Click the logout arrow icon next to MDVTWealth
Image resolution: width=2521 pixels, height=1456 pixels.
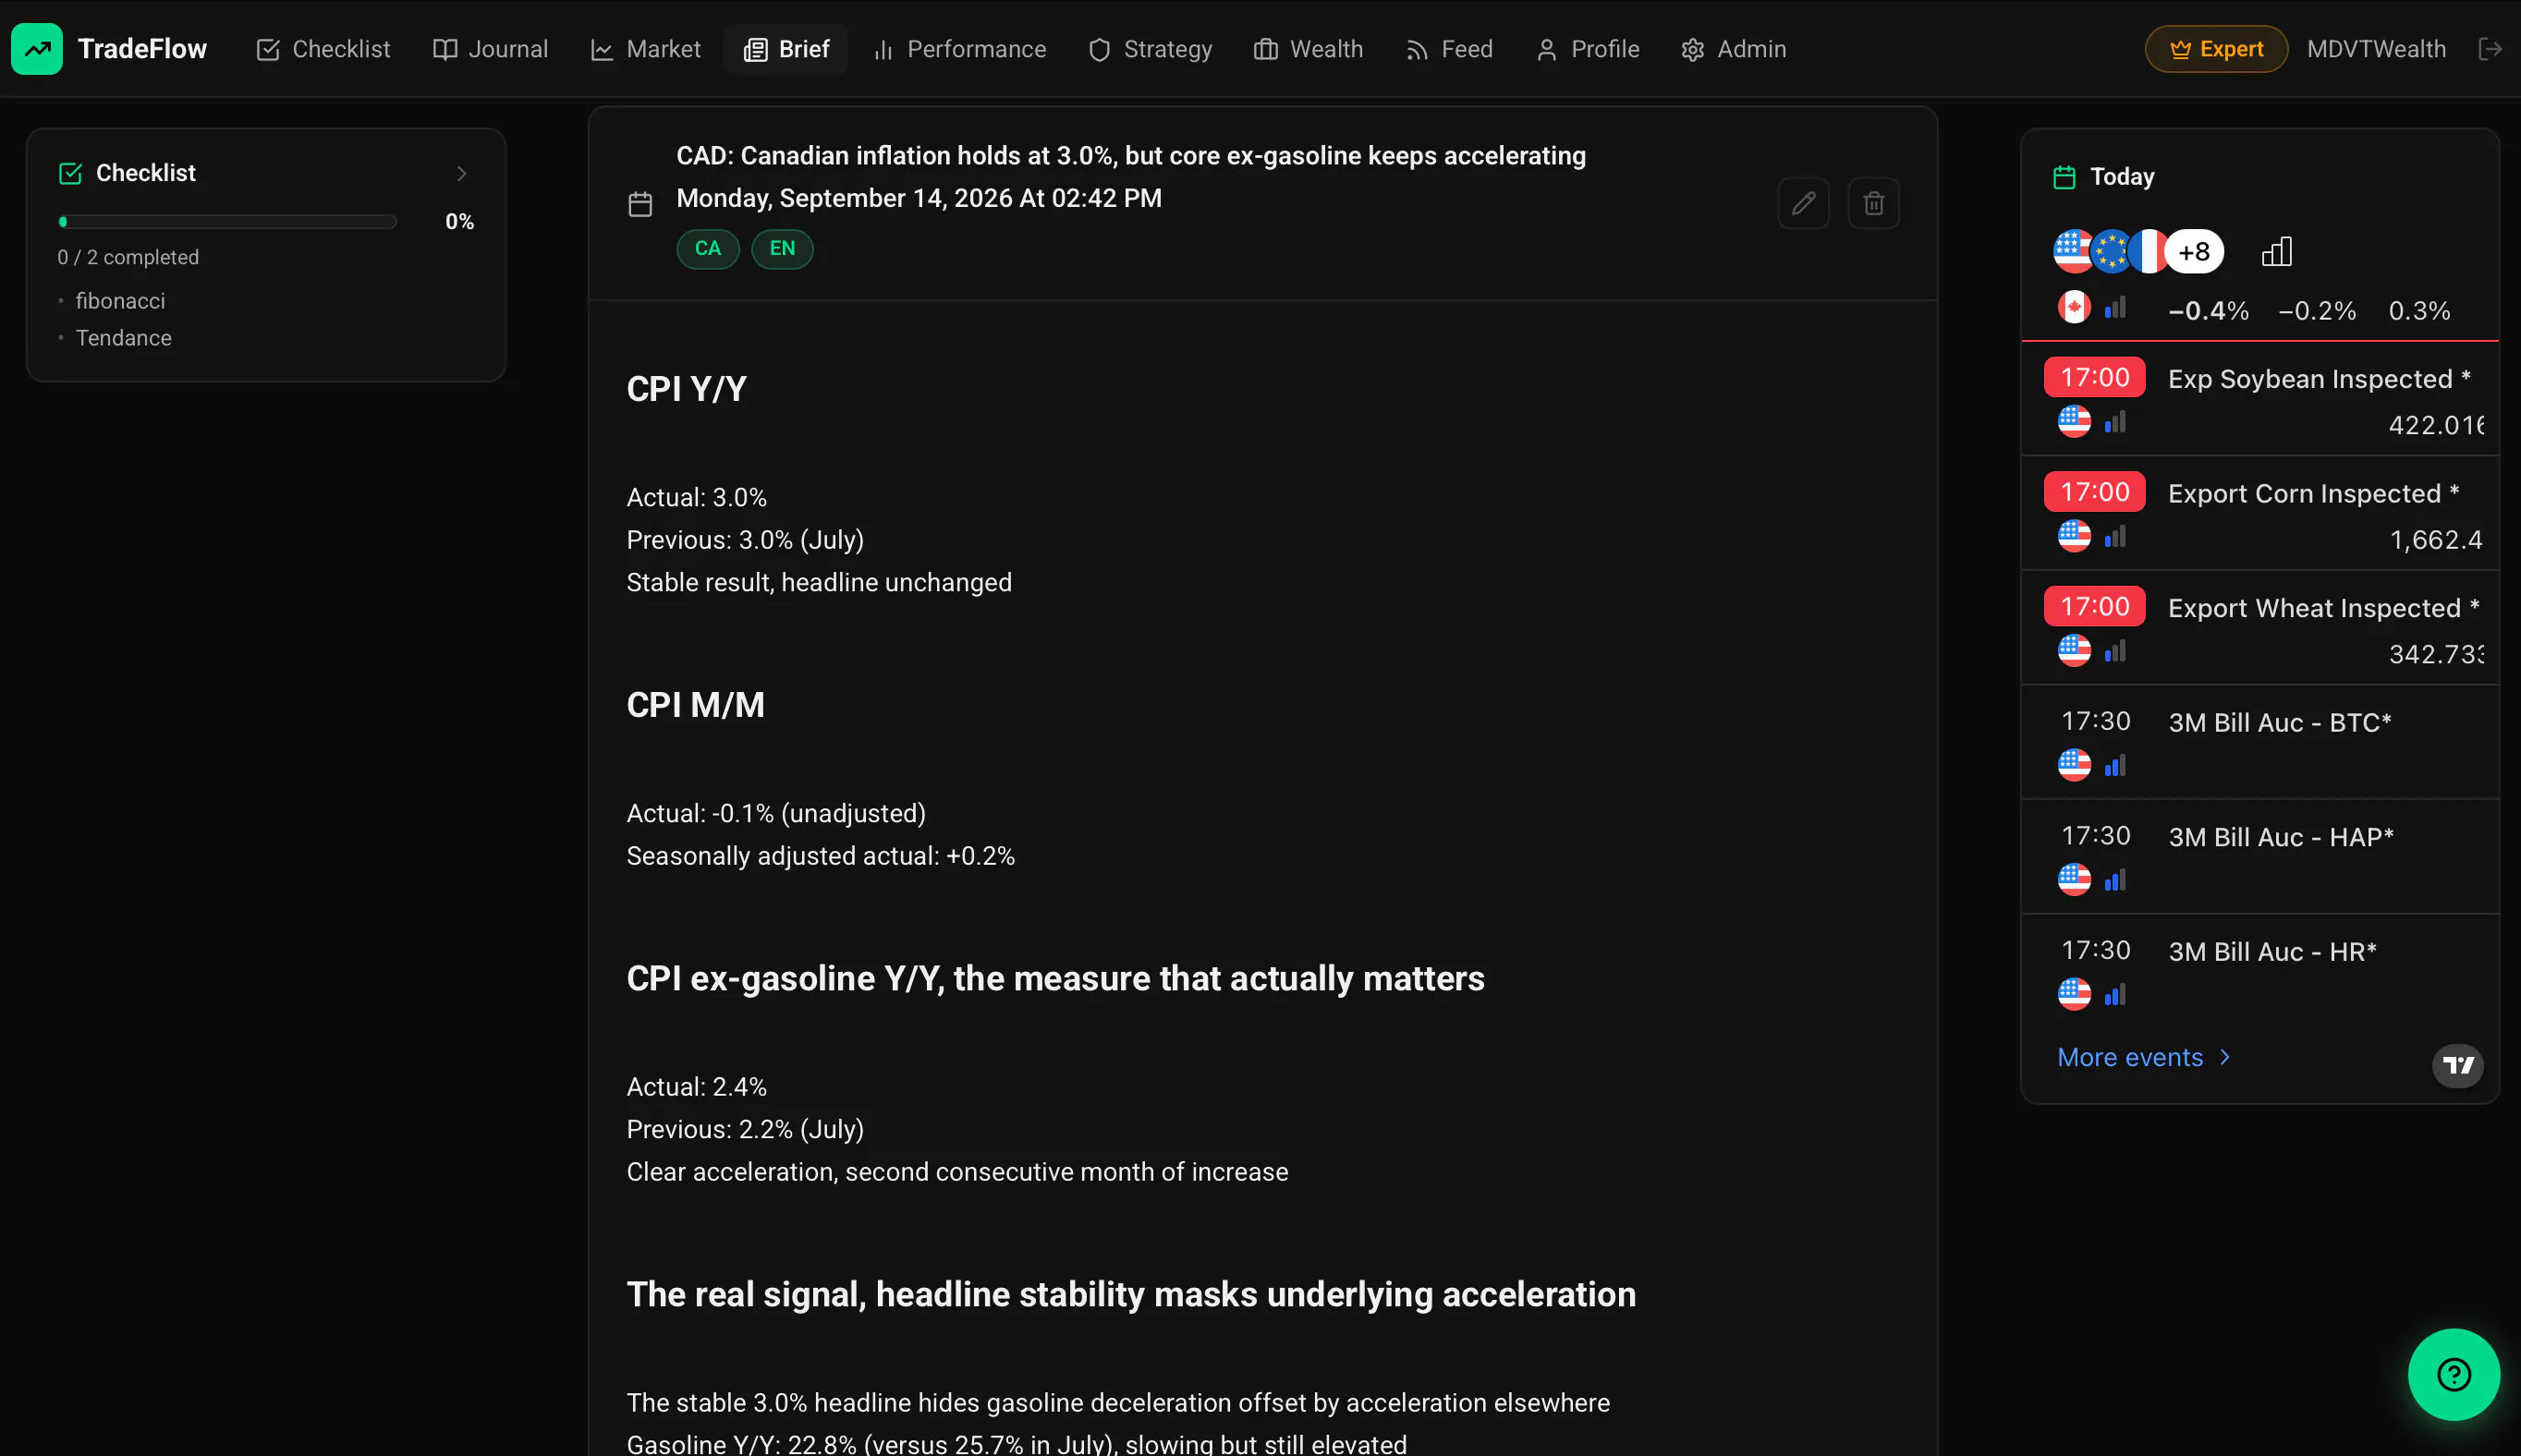click(2490, 49)
